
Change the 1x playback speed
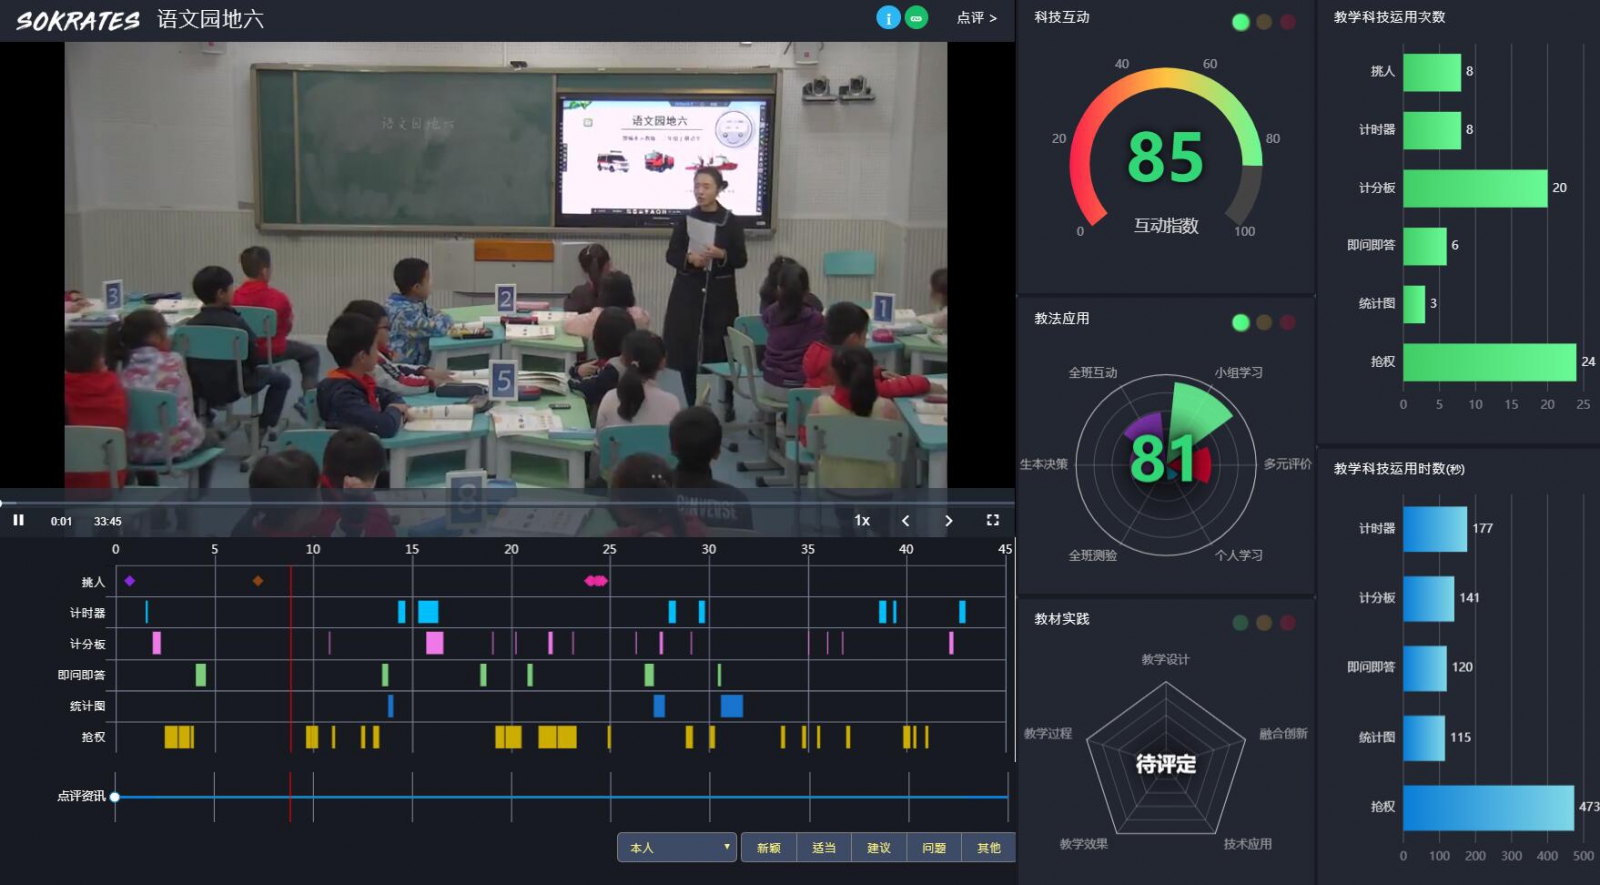coord(861,520)
